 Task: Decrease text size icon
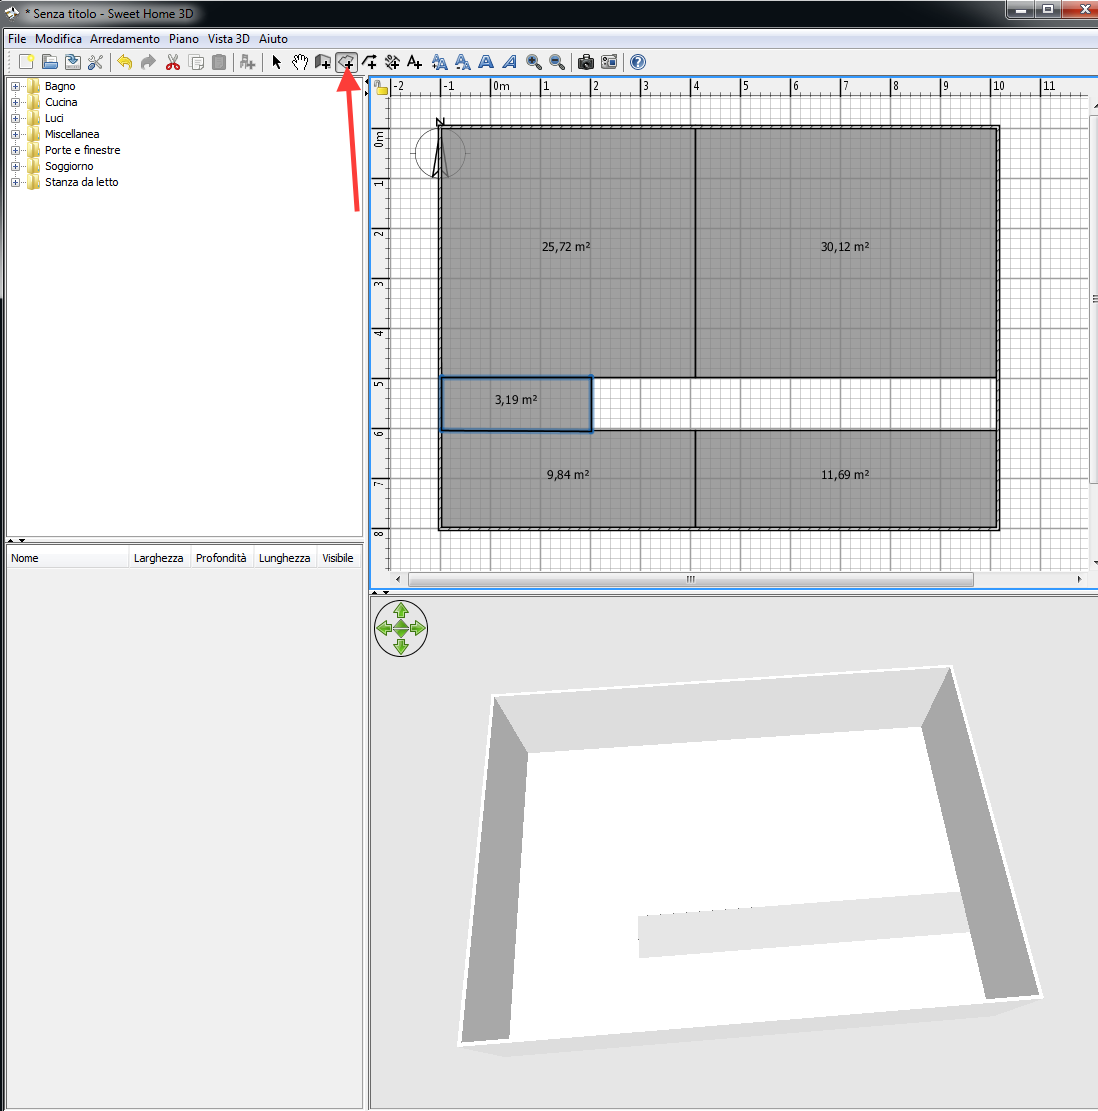pyautogui.click(x=463, y=62)
